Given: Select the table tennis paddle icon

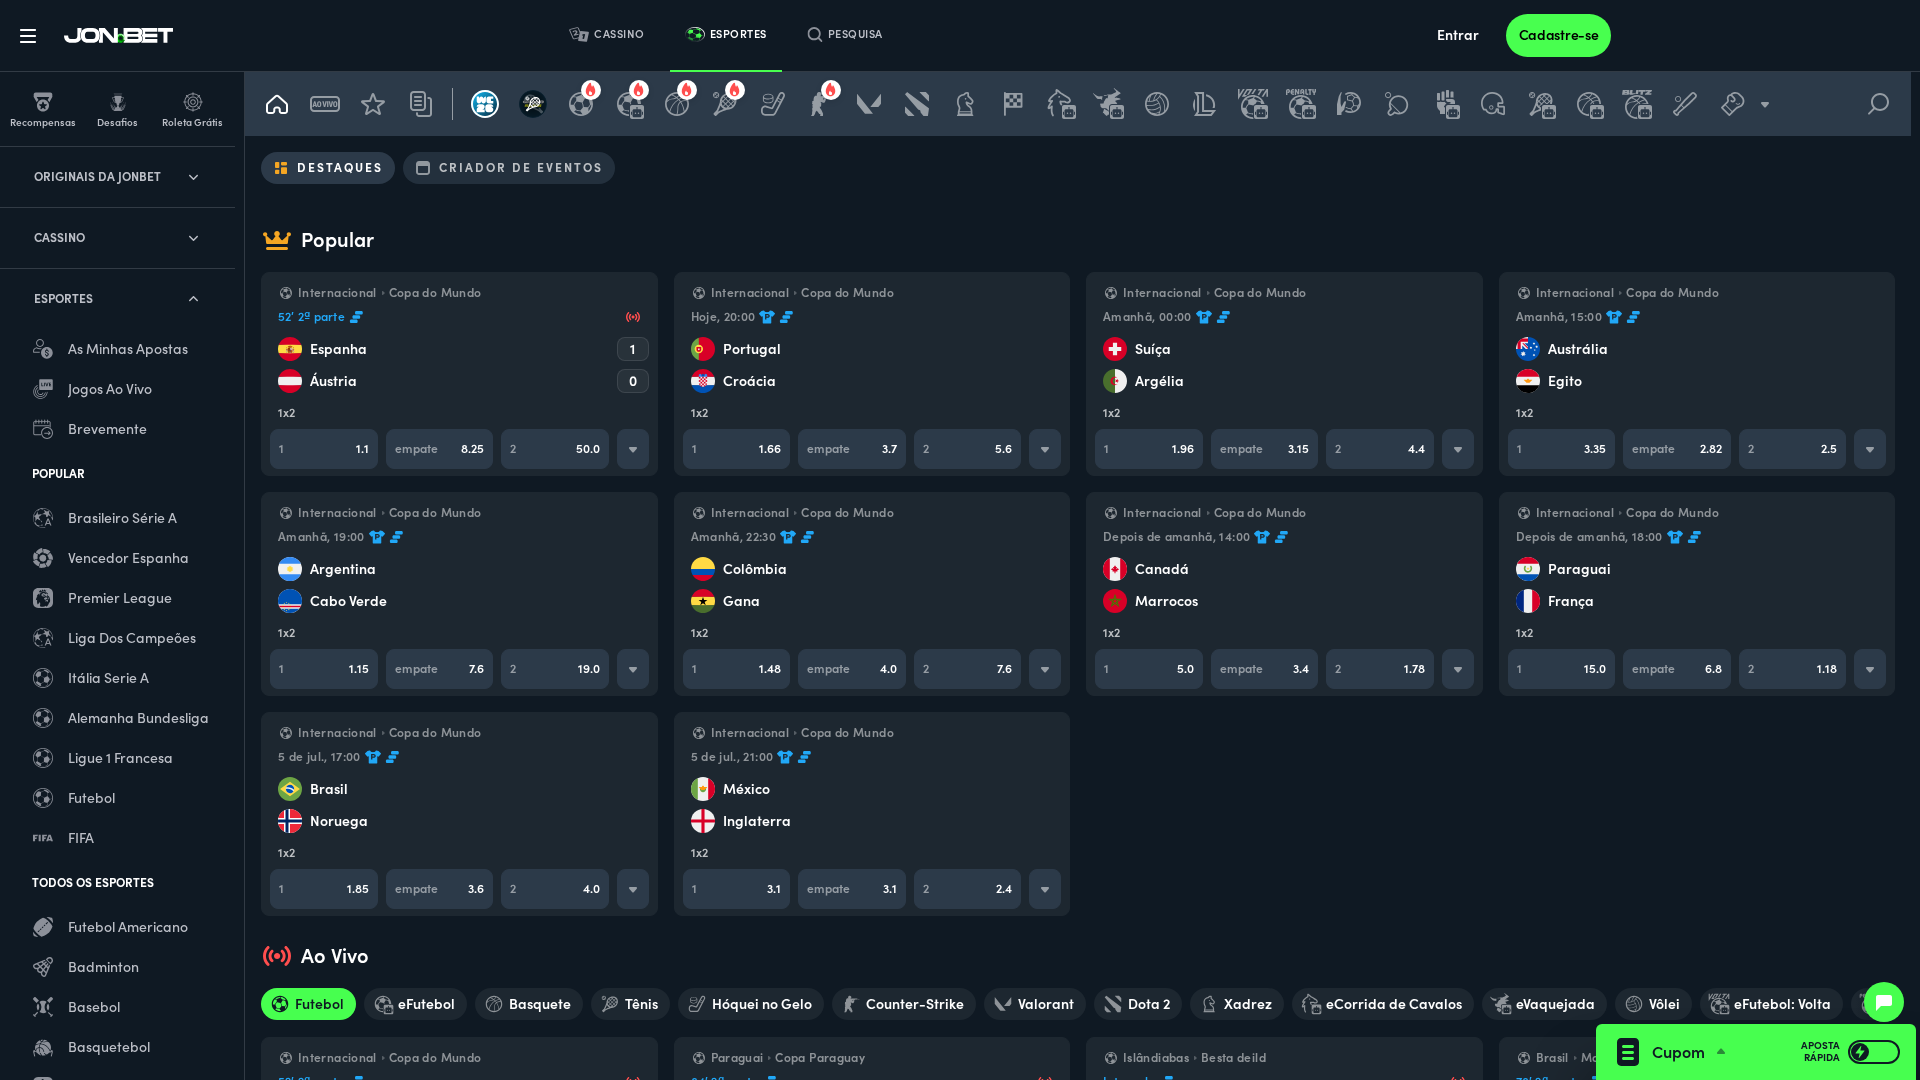Looking at the screenshot, I should [x=1397, y=104].
